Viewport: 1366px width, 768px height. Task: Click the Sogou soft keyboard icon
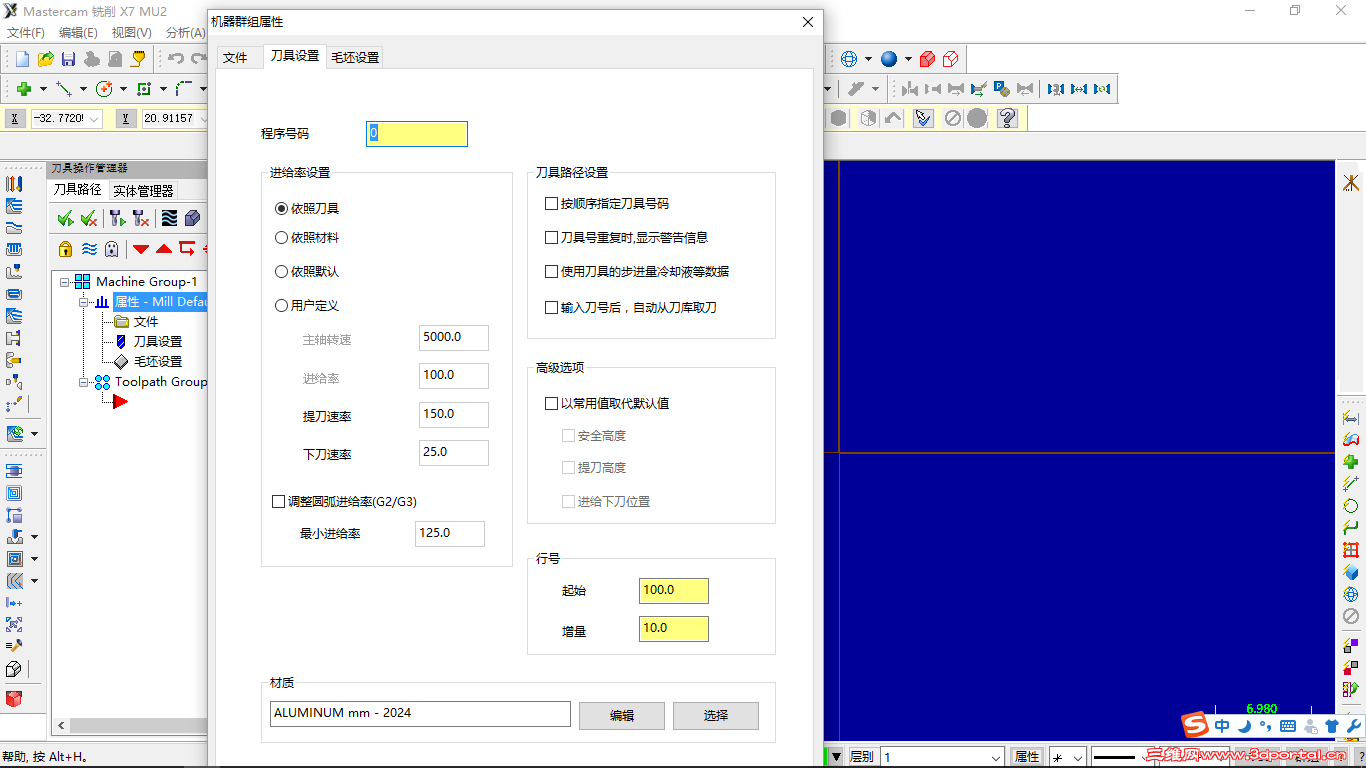pyautogui.click(x=1287, y=726)
